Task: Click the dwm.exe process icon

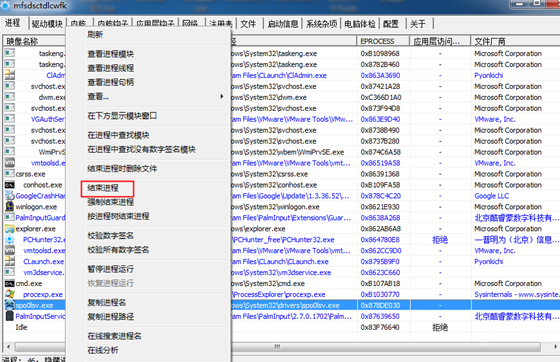Action: click(10, 97)
